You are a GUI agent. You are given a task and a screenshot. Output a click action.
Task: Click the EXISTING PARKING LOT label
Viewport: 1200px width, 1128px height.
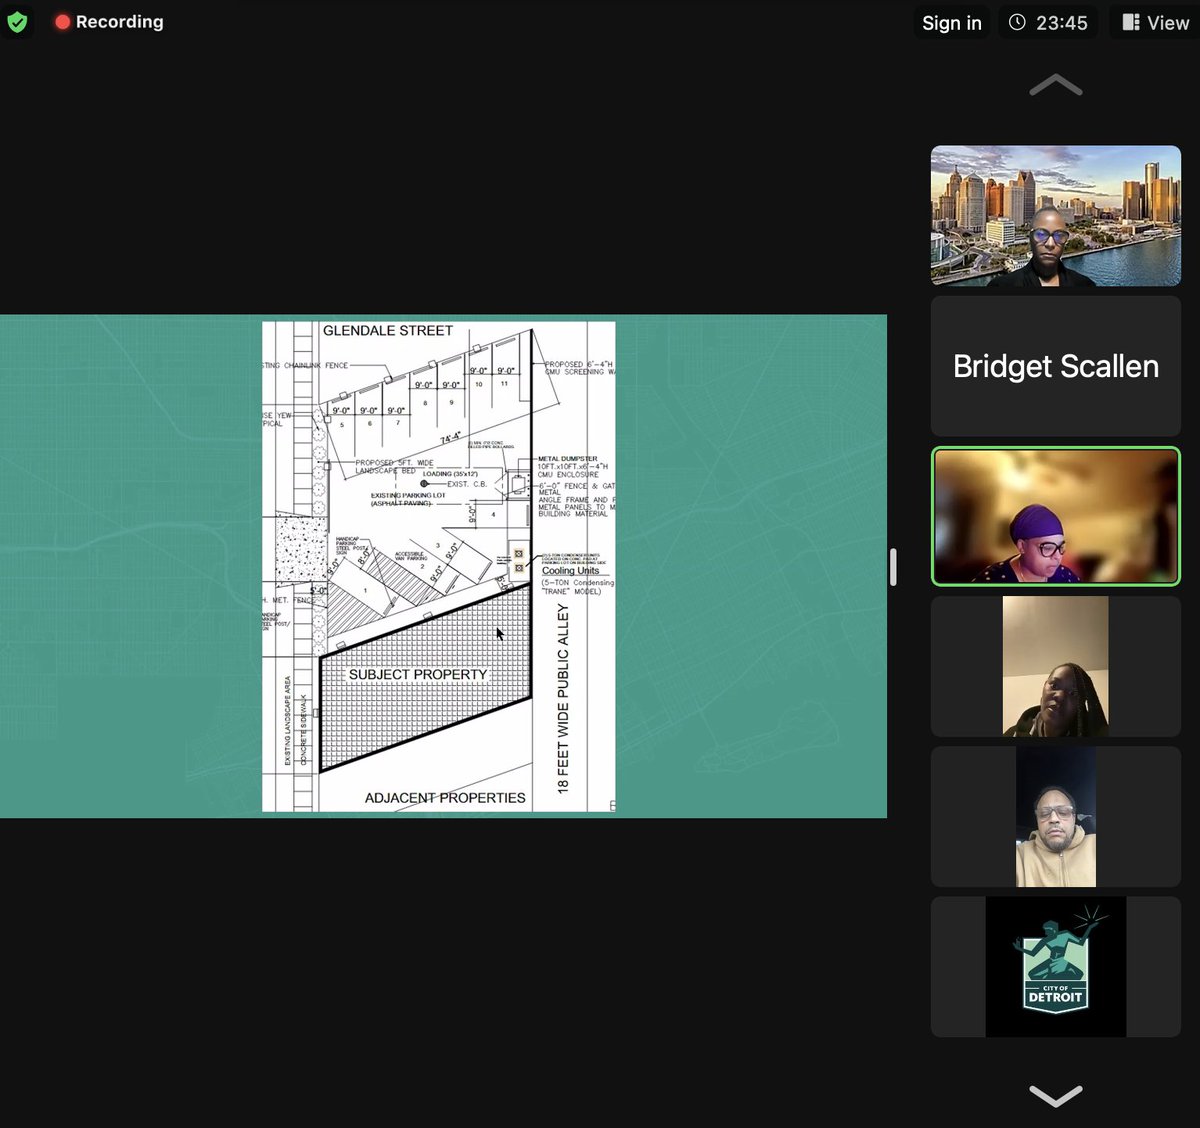click(x=408, y=496)
